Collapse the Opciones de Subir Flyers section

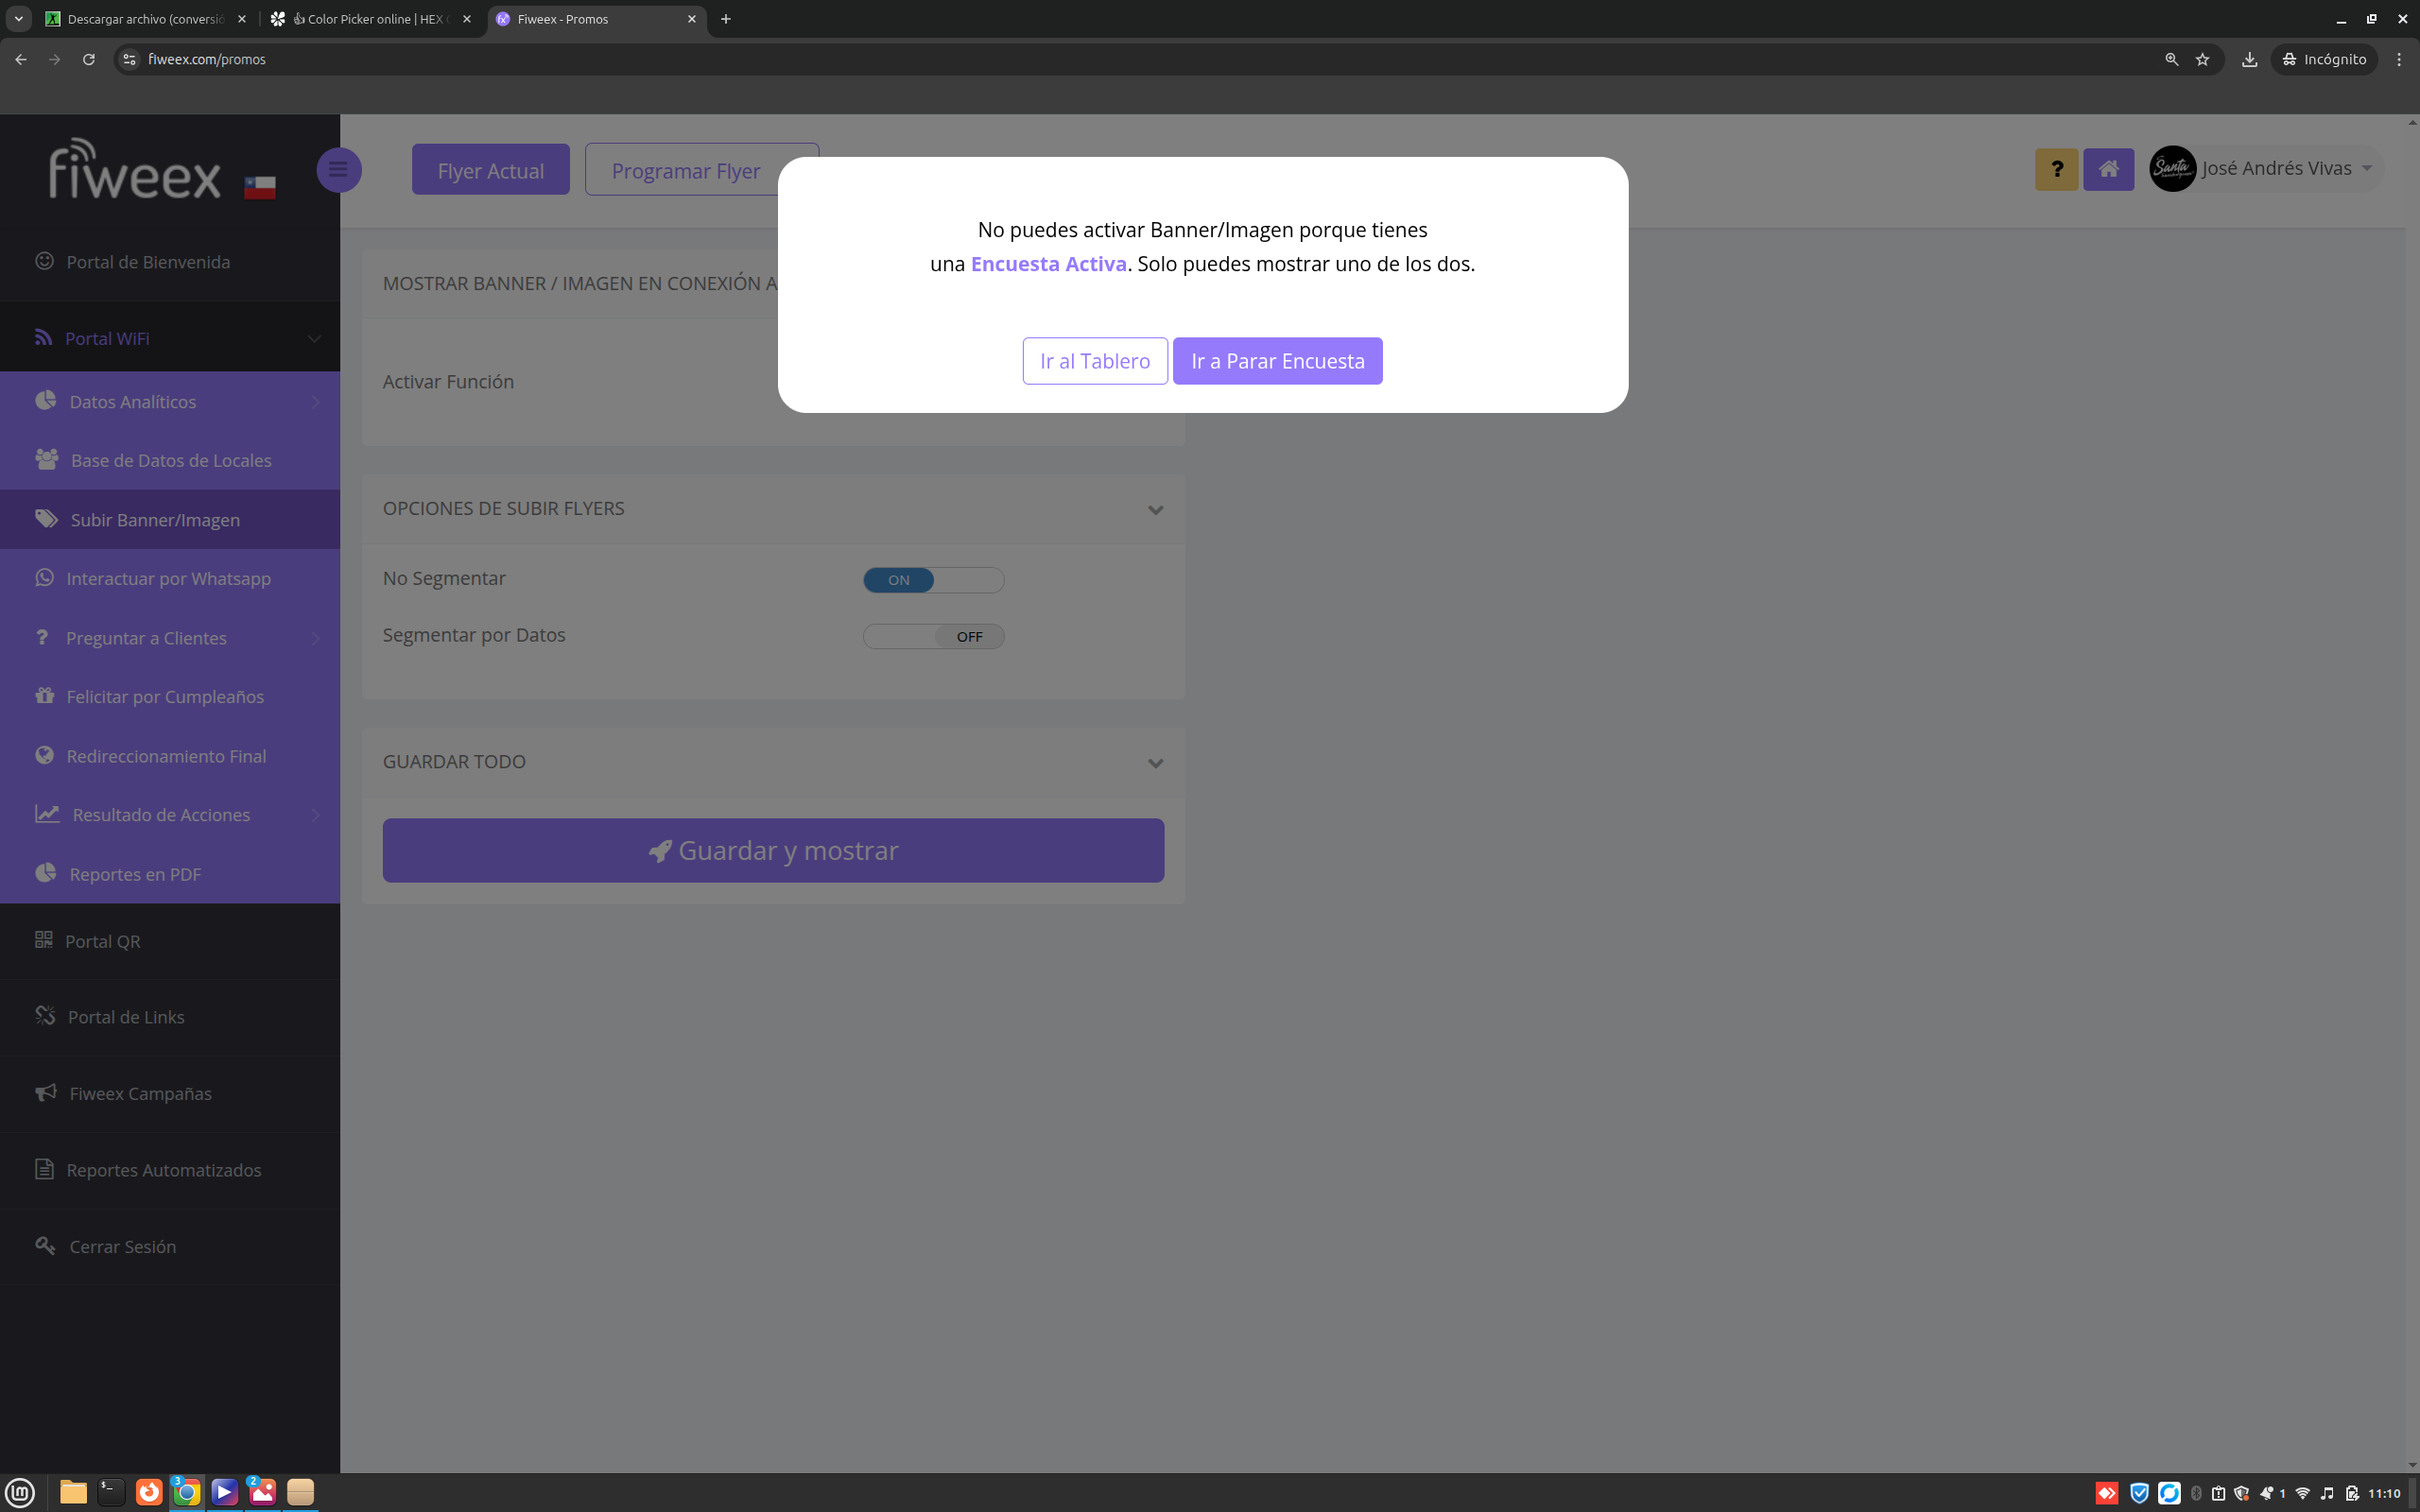coord(1155,510)
